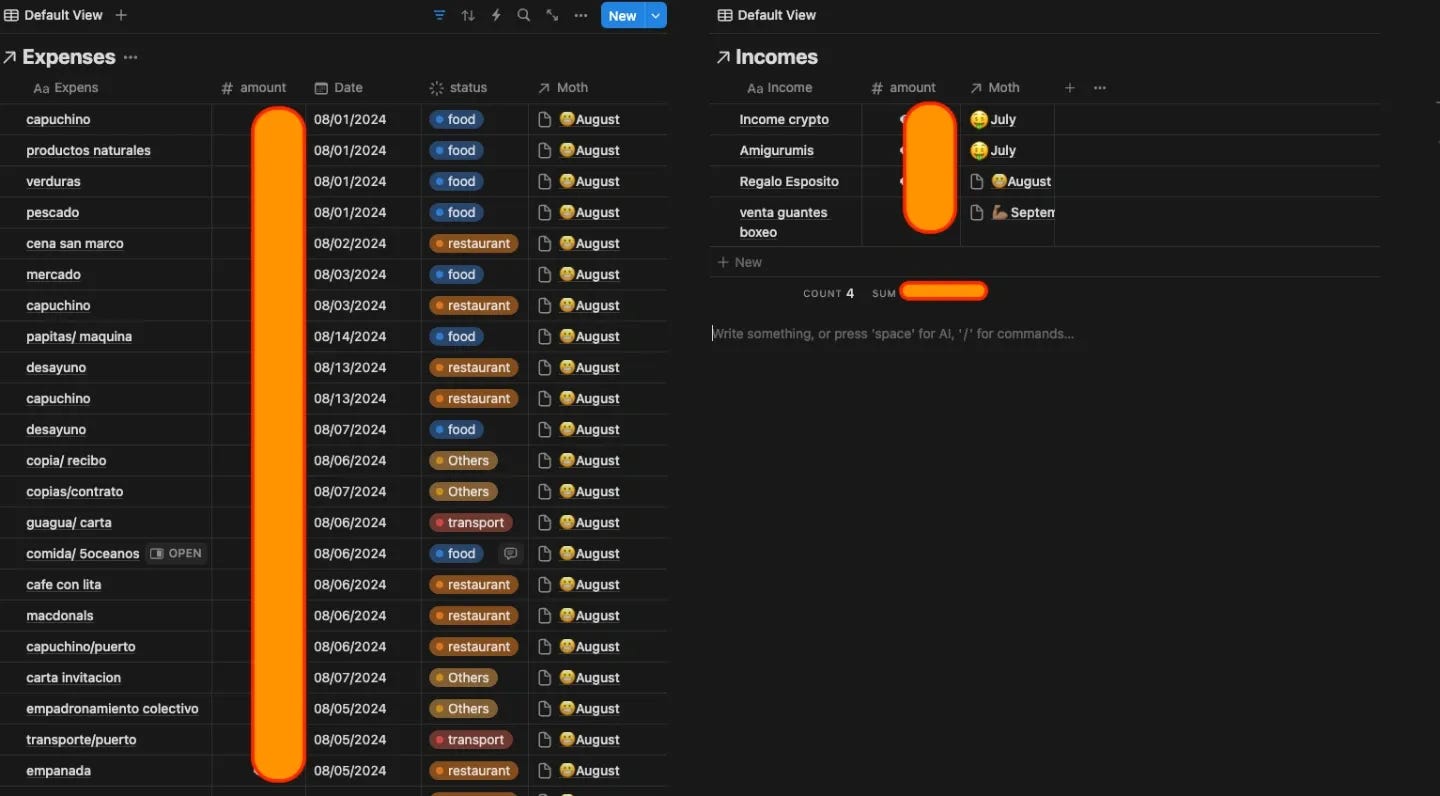Open the Date column header
1440x796 pixels.
(339, 88)
